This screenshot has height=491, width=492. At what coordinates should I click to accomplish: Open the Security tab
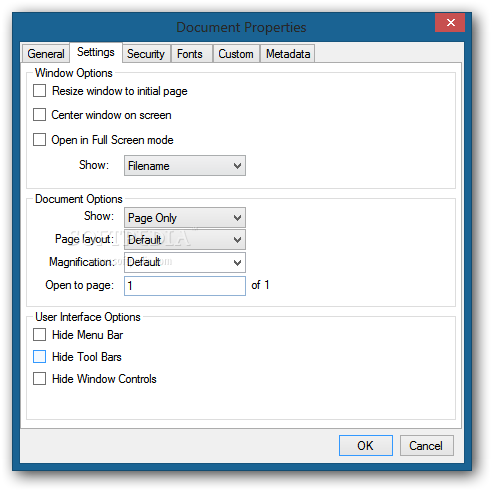(x=146, y=54)
